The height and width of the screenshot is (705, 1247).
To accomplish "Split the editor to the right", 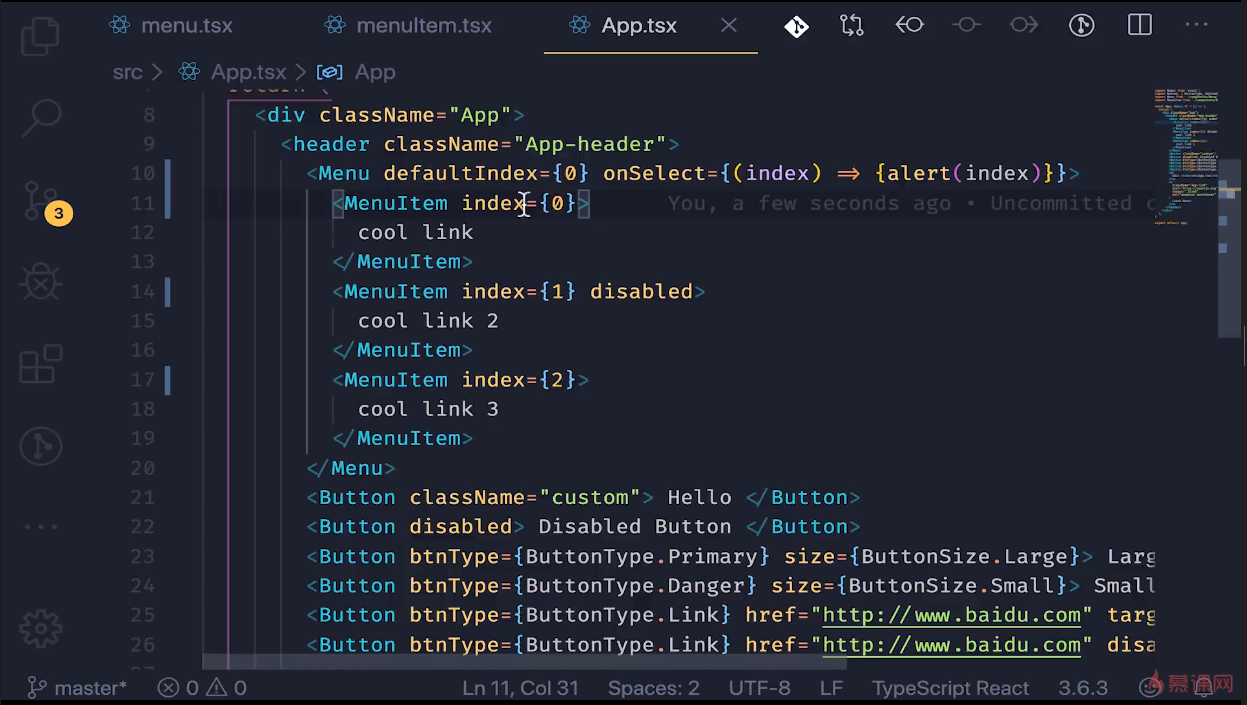I will tap(1140, 26).
